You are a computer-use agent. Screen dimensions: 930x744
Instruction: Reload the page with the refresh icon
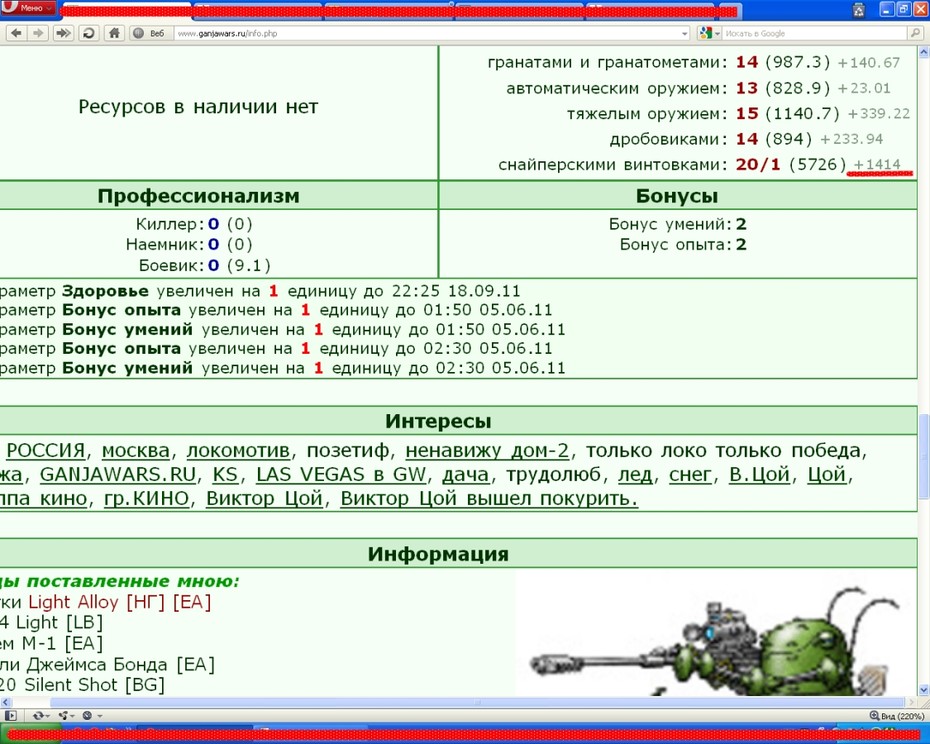tap(89, 33)
